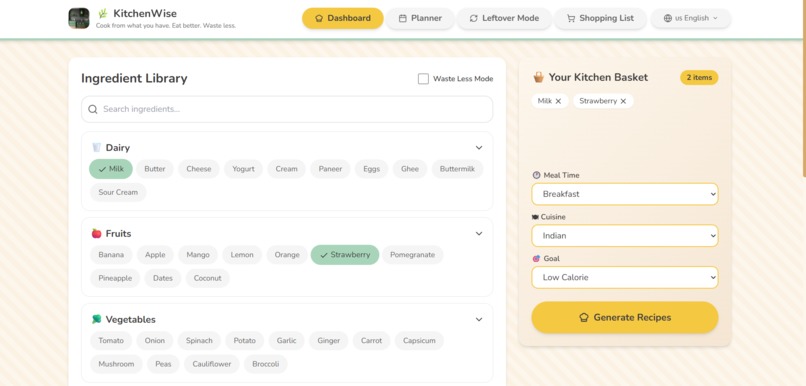This screenshot has width=806, height=386.
Task: Open the Shopping List tab
Action: coord(600,18)
